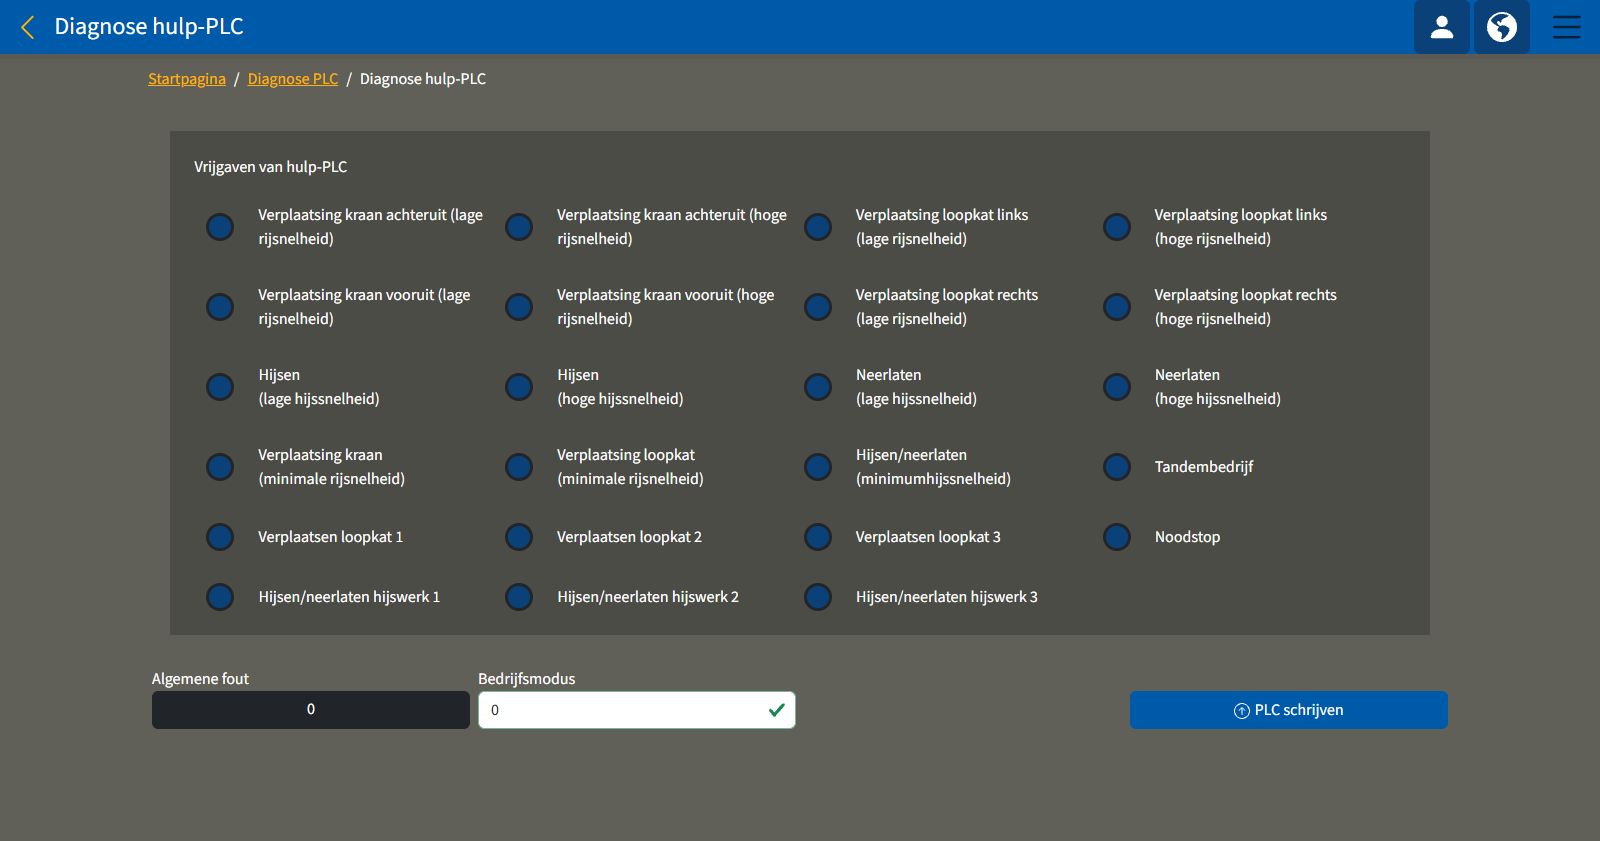Click the PLC schrijven button
This screenshot has width=1600, height=841.
click(x=1288, y=710)
